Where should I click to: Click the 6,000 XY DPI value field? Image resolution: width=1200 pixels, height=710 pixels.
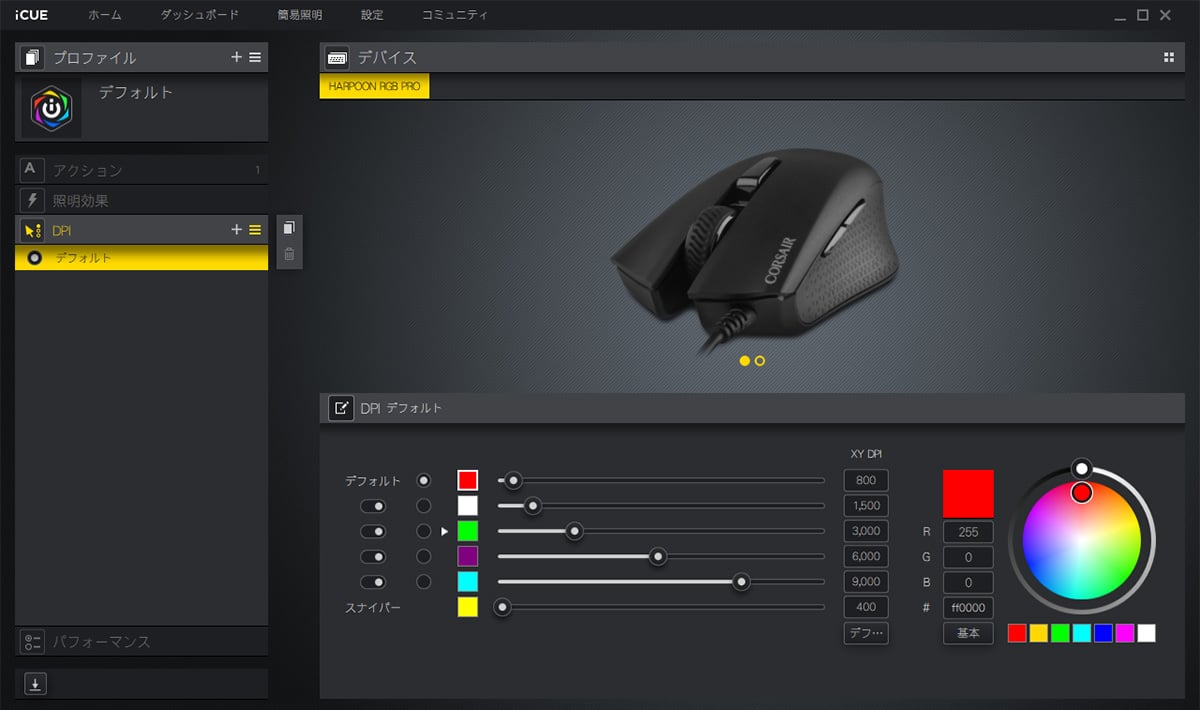pyautogui.click(x=866, y=556)
